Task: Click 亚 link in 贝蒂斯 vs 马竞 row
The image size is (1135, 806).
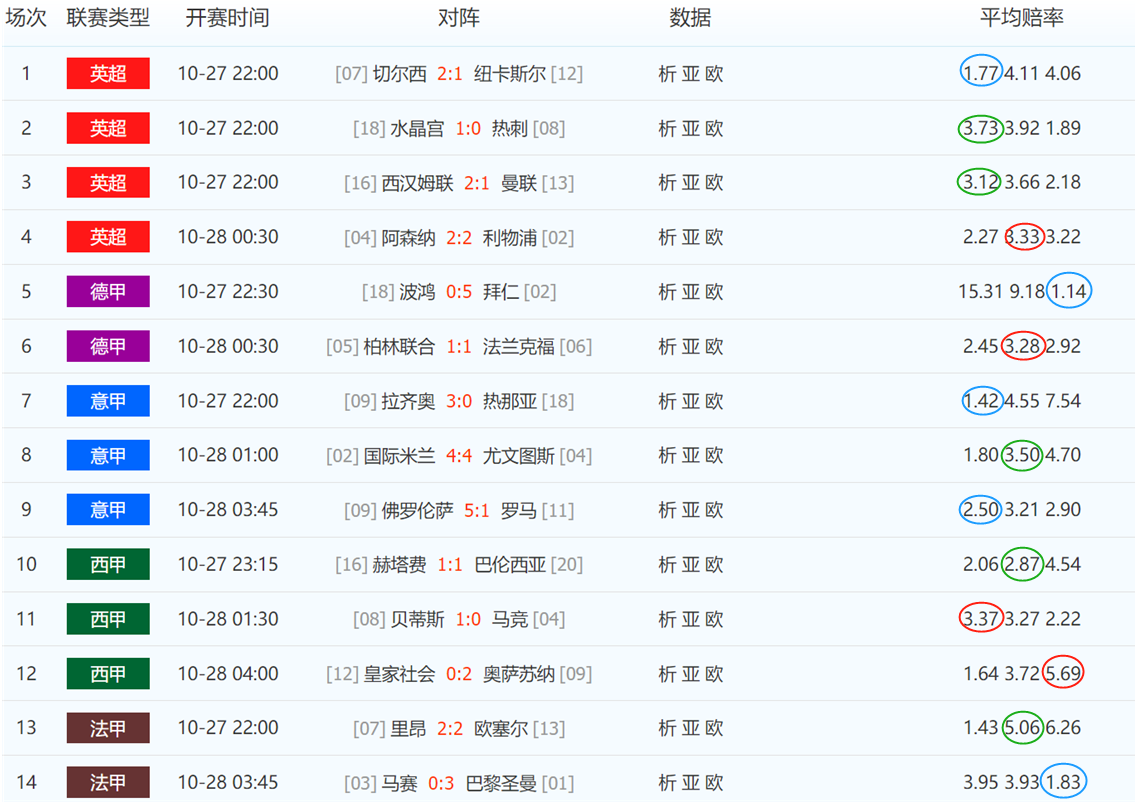Action: (x=691, y=619)
